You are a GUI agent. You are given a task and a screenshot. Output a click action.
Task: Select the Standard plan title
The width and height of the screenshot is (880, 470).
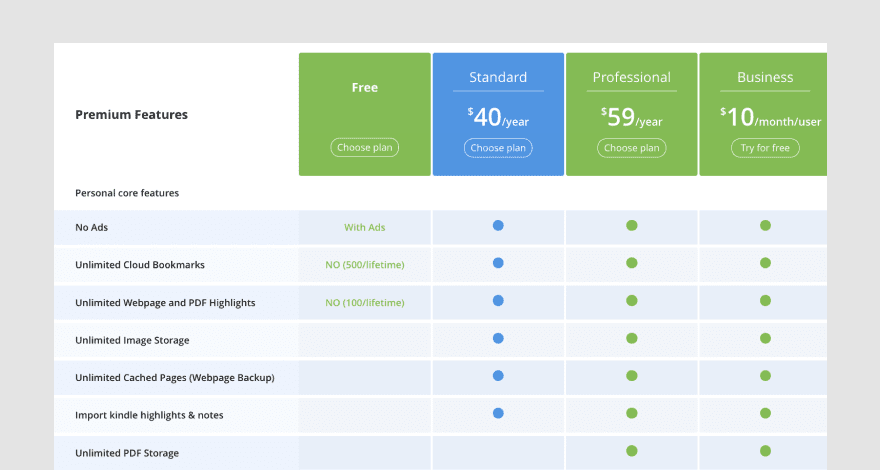498,77
